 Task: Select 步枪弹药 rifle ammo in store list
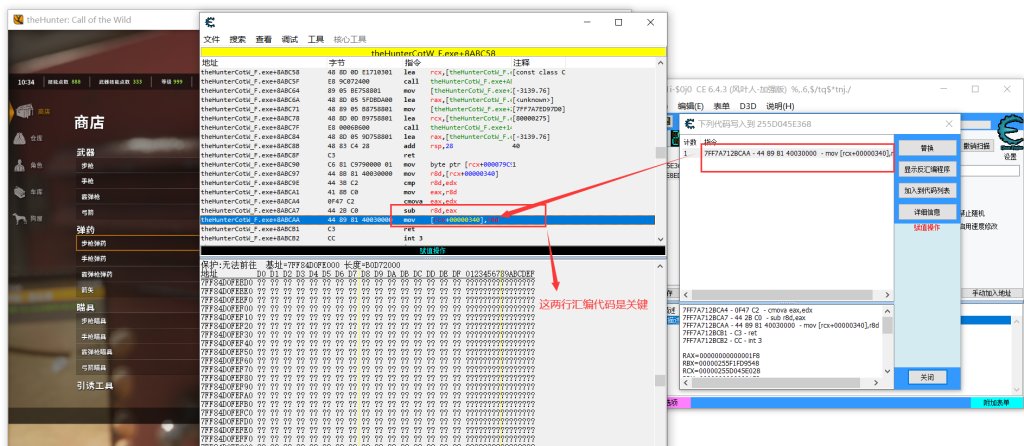(97, 243)
